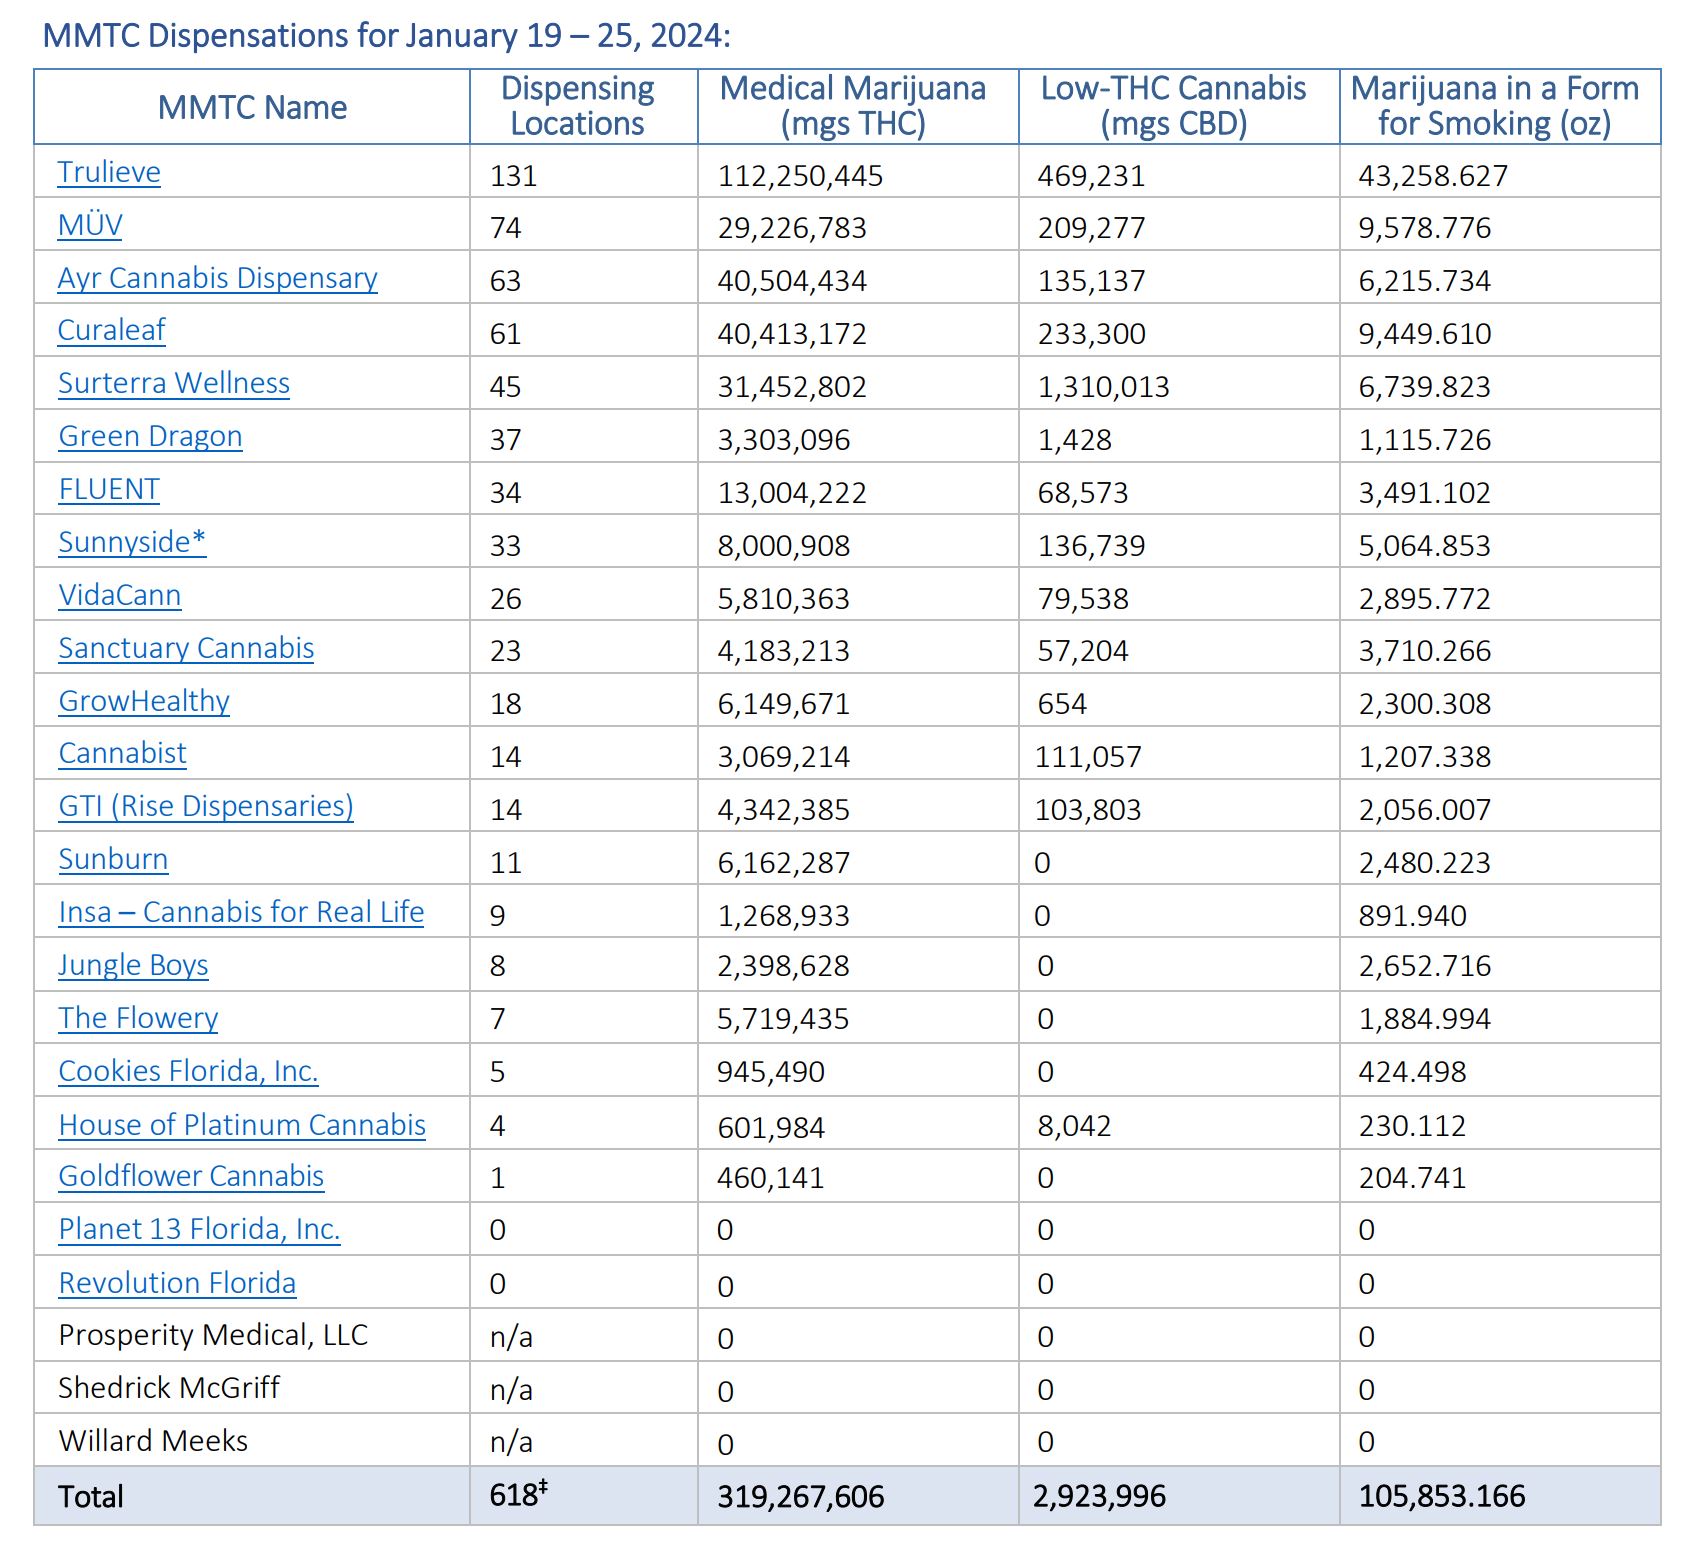The image size is (1689, 1551).
Task: Click the Trulieve Medical Marijuana value cell
Action: [x=800, y=176]
